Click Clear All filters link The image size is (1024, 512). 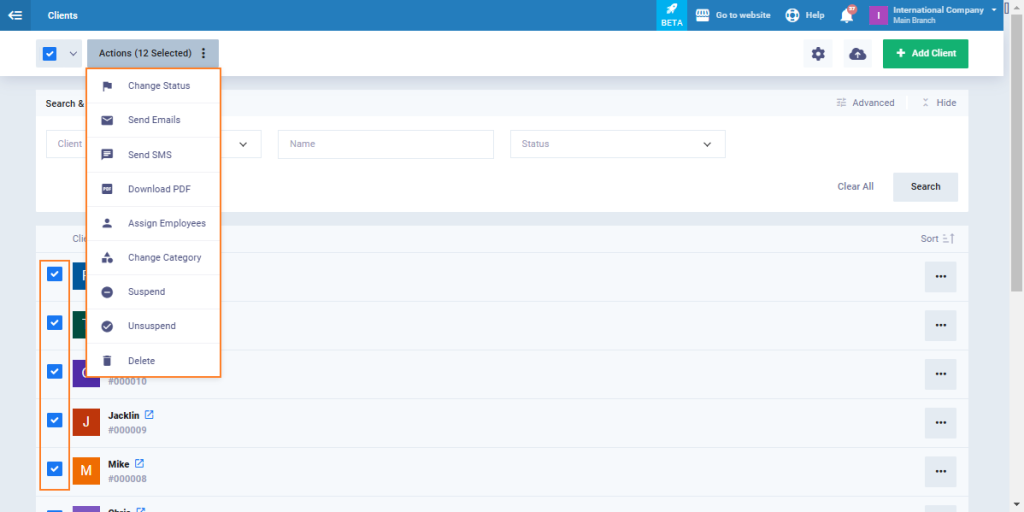click(x=855, y=187)
